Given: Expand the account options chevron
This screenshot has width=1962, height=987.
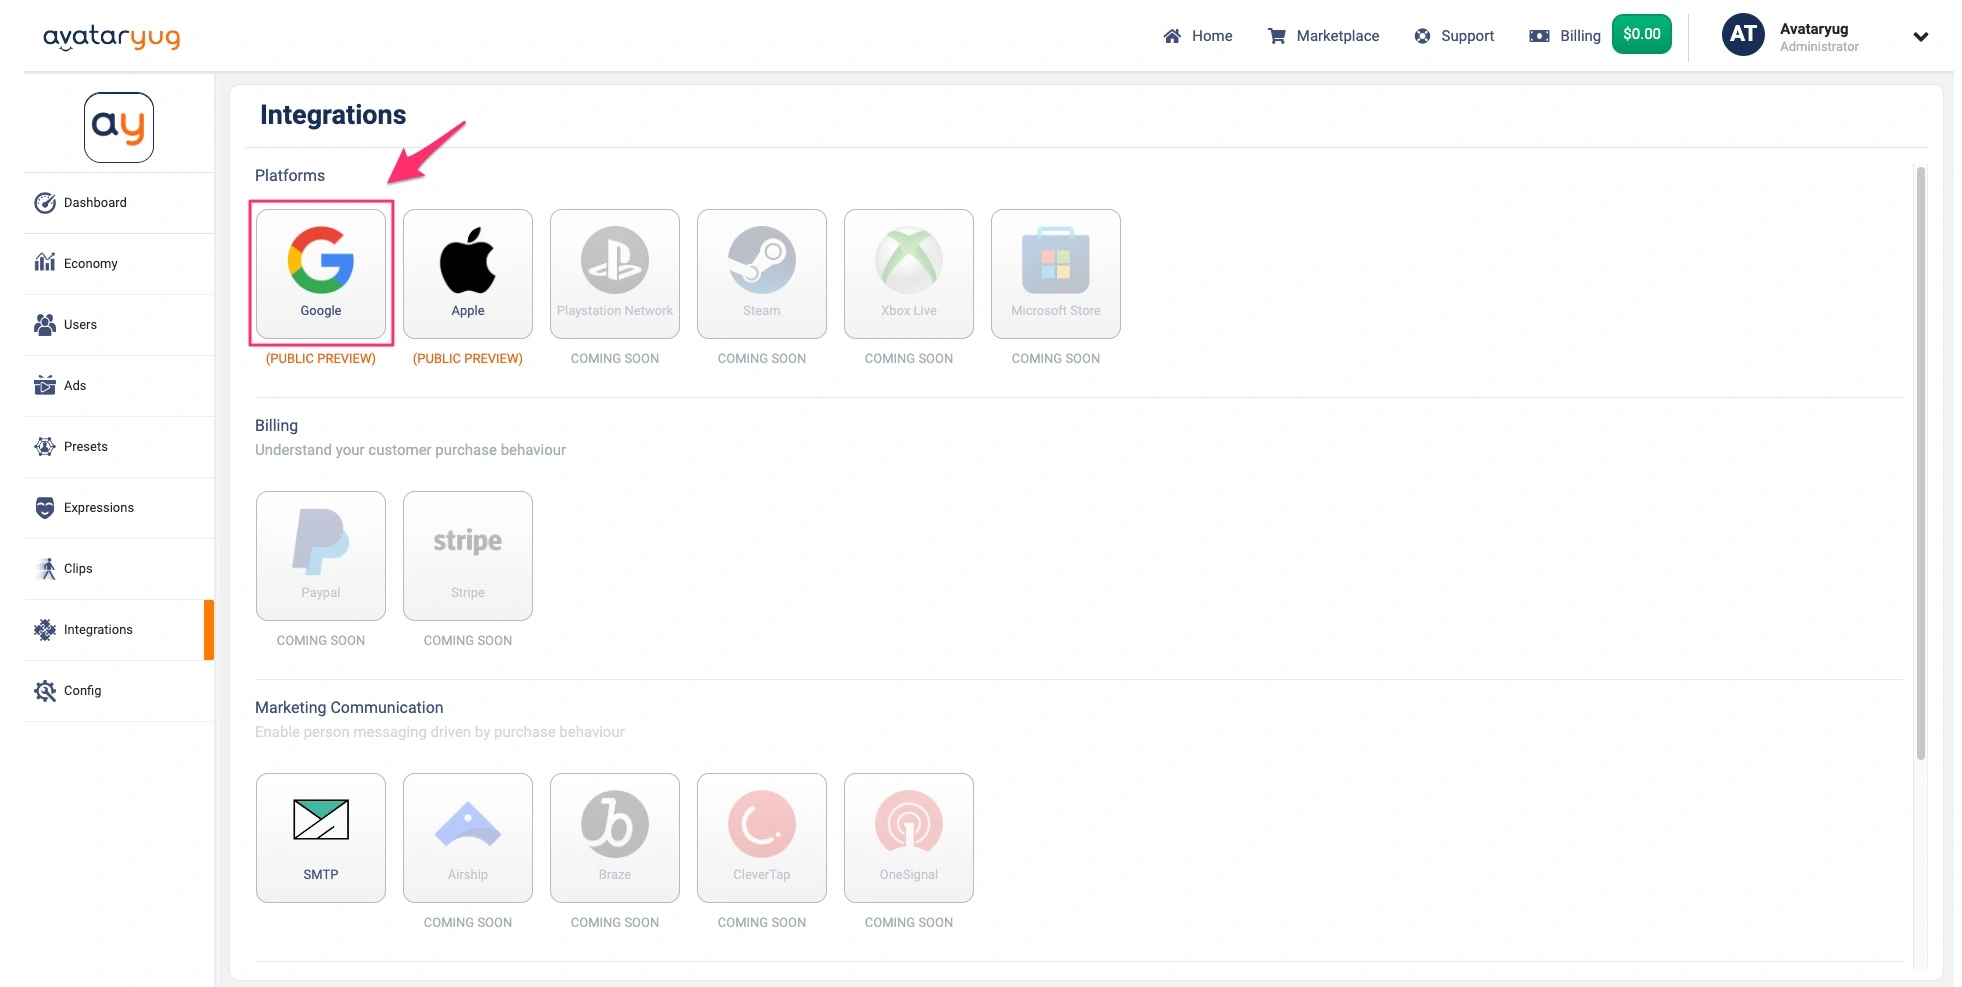Looking at the screenshot, I should coord(1921,37).
